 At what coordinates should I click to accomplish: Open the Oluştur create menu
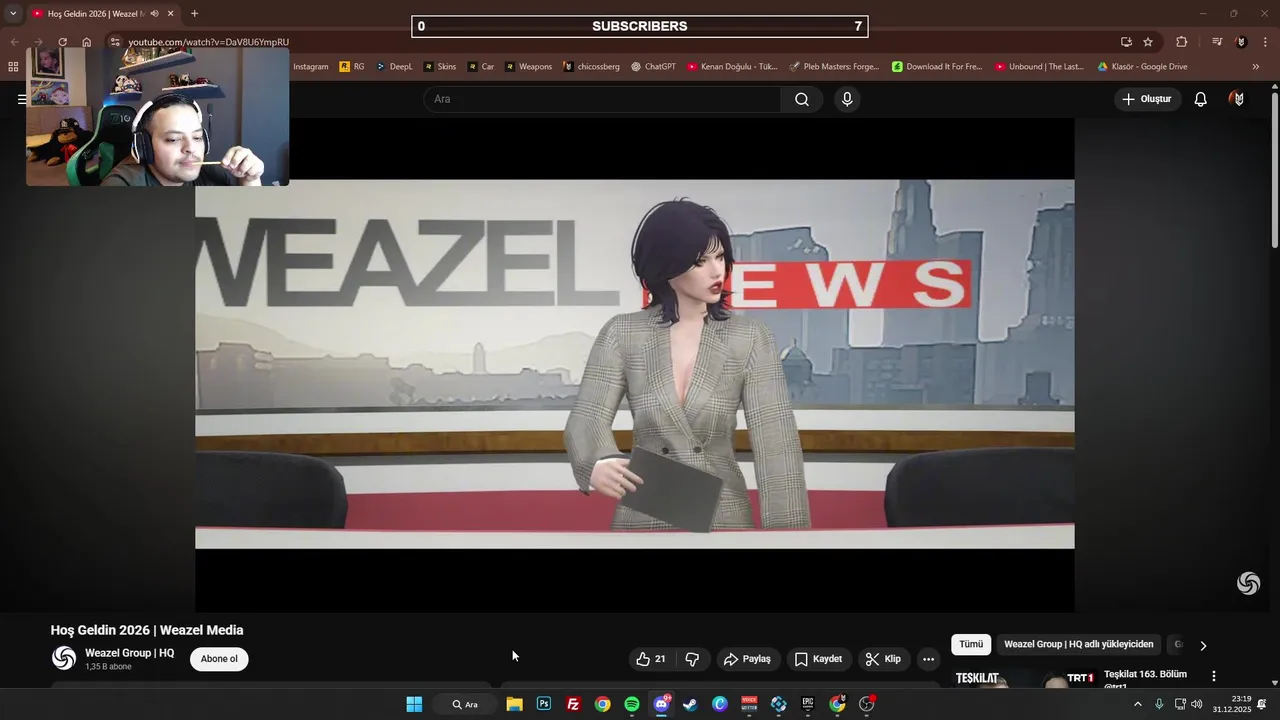[1147, 99]
